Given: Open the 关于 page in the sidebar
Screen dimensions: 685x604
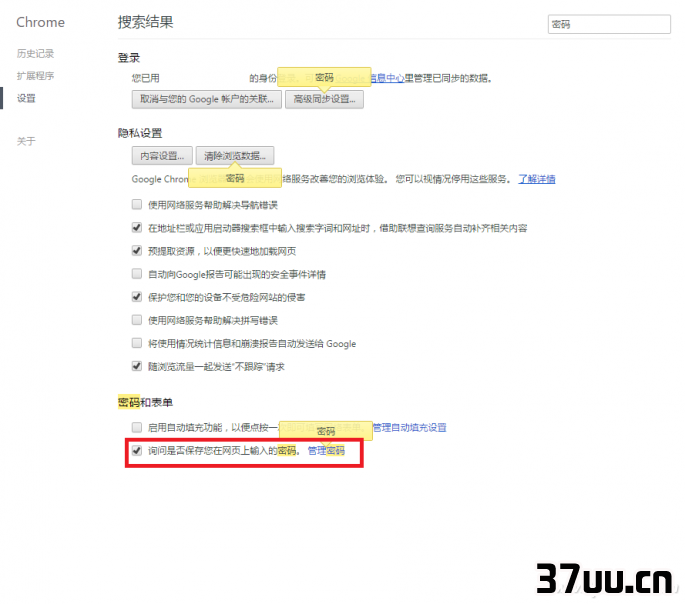Looking at the screenshot, I should (26, 141).
